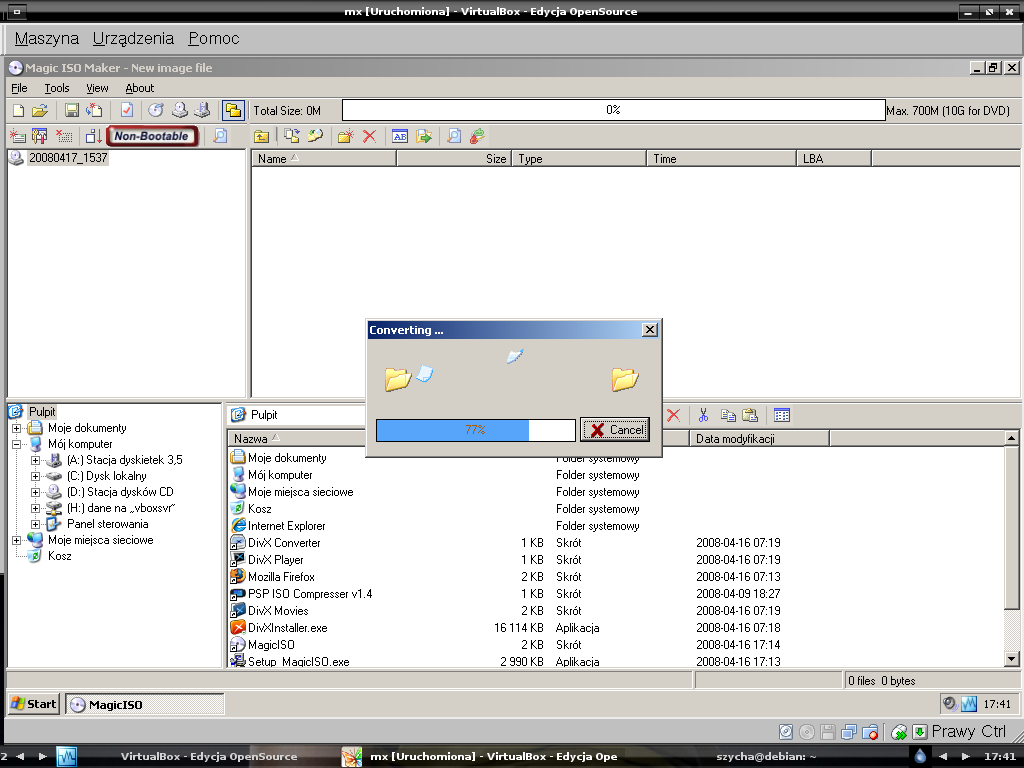Expand the Panel sterowania node

[x=35, y=524]
